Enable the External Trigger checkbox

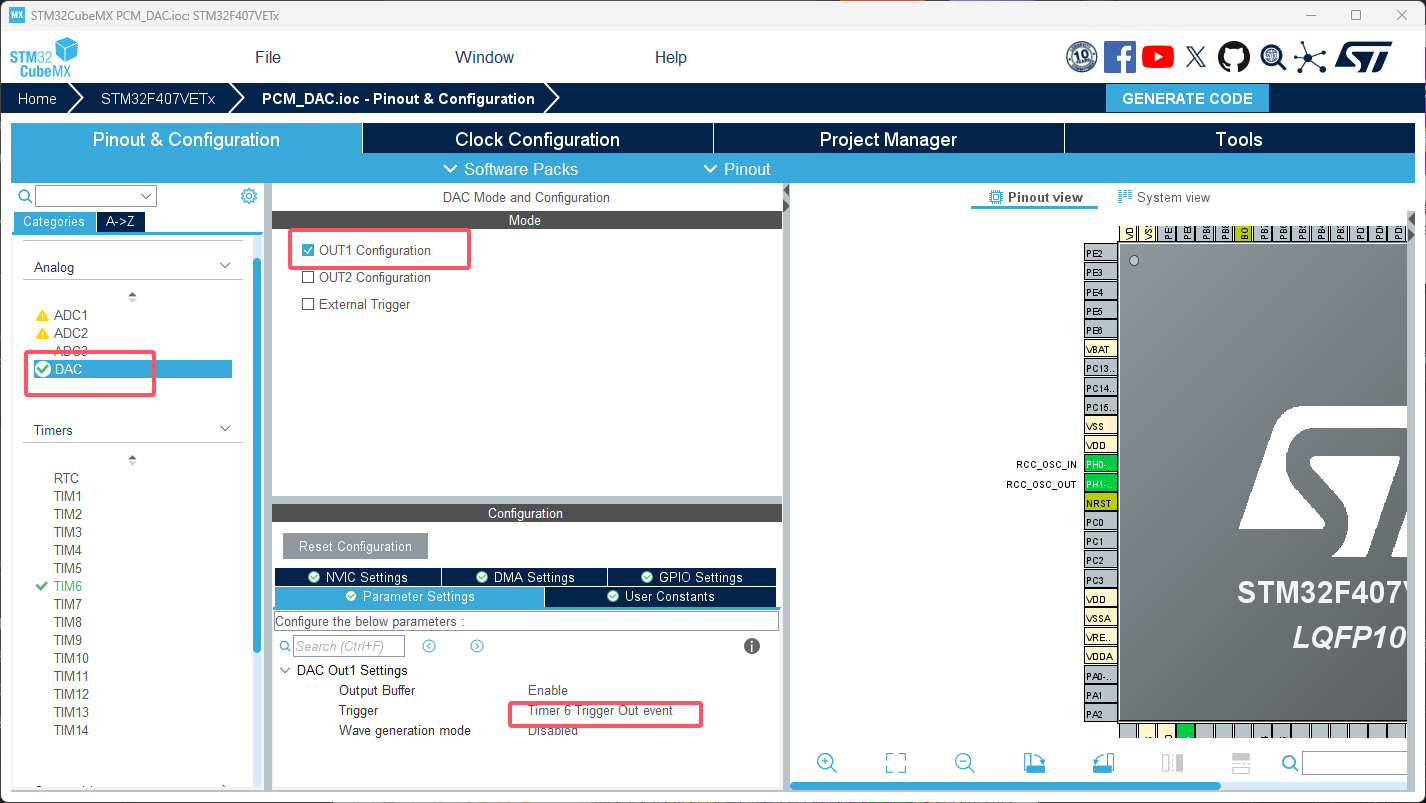[308, 304]
